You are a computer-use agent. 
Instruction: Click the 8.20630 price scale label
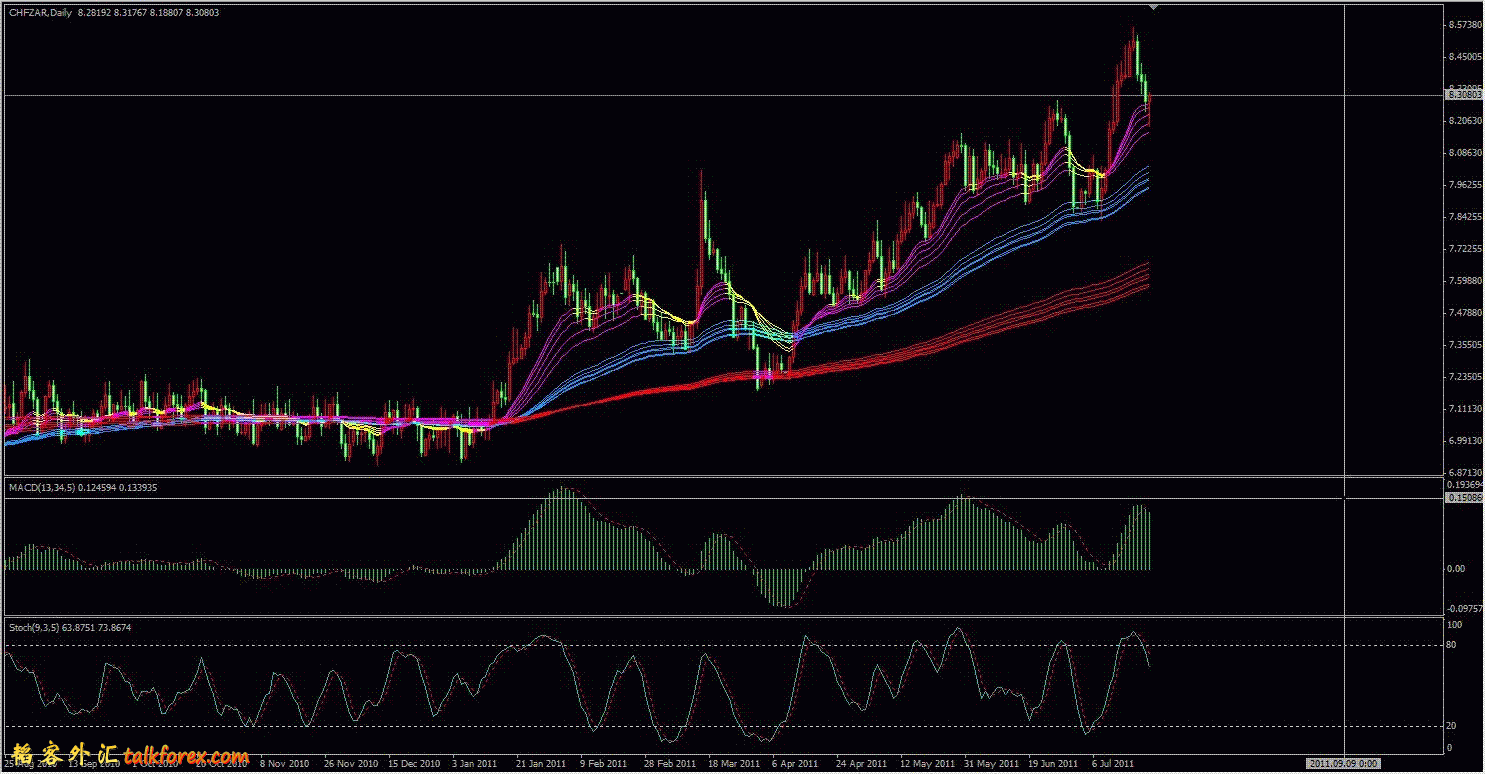pos(1464,121)
